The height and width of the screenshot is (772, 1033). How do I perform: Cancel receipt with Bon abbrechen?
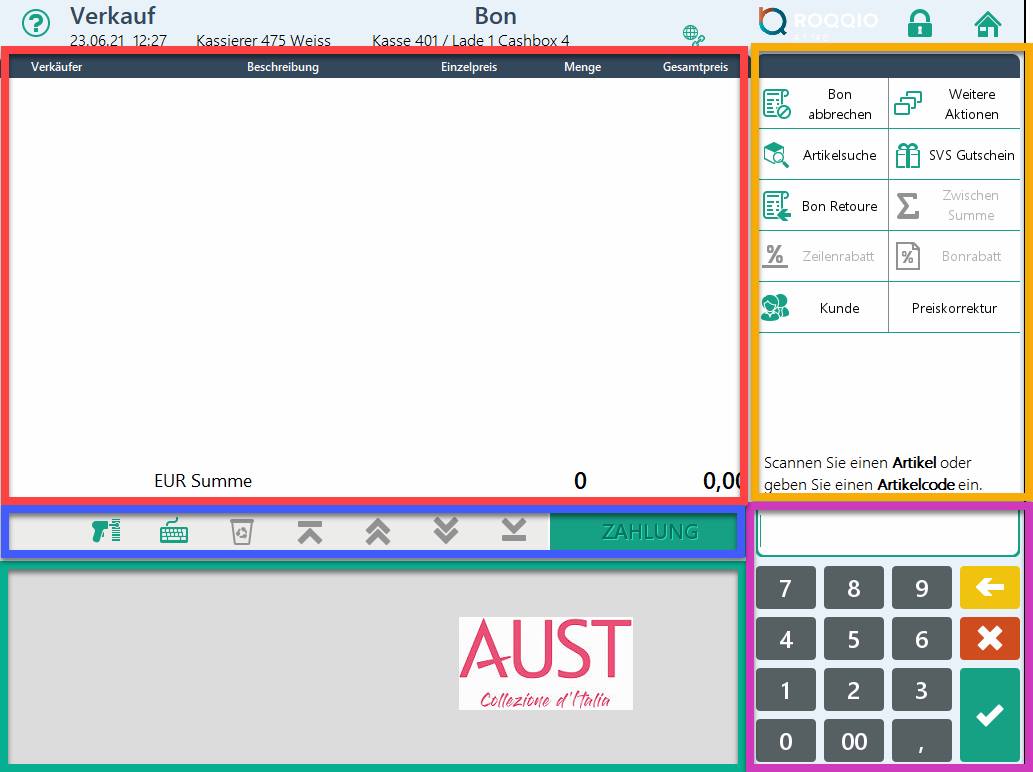tap(823, 104)
